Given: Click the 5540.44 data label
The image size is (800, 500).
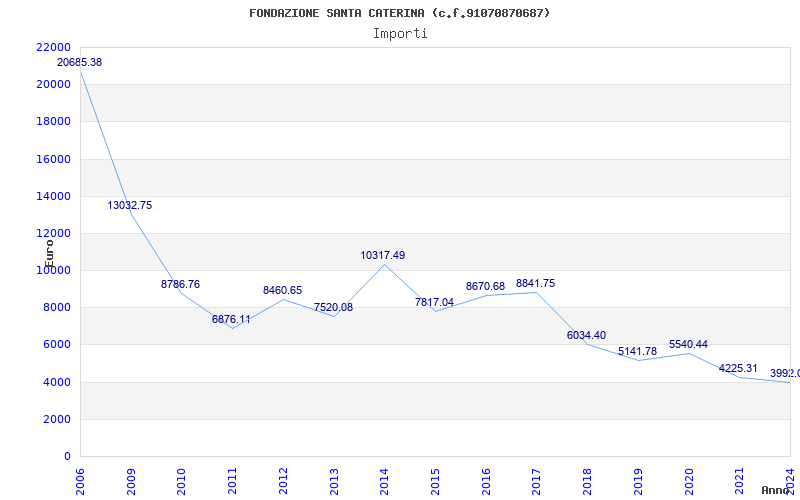Looking at the screenshot, I should click(x=688, y=344).
